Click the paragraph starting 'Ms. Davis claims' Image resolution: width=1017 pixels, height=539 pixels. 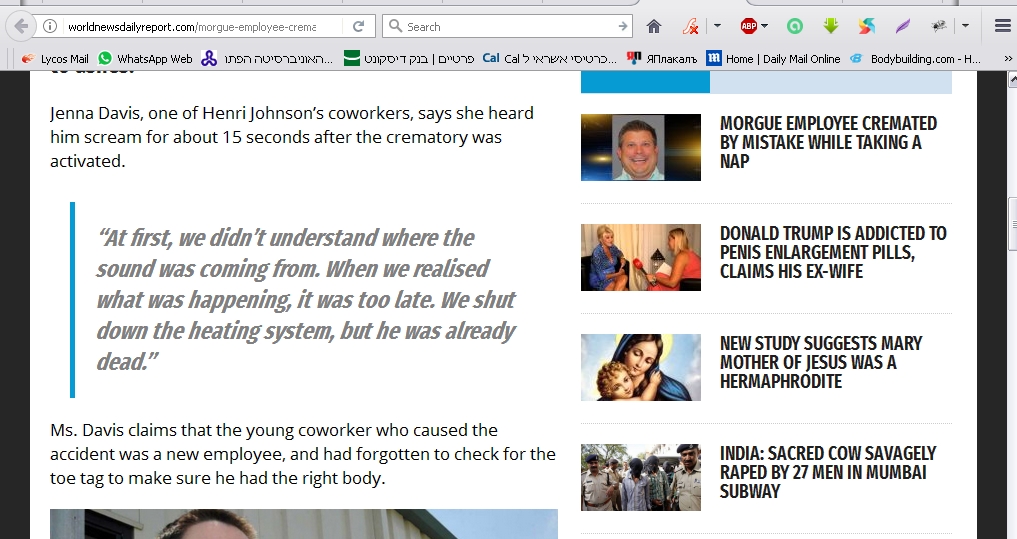coord(303,454)
